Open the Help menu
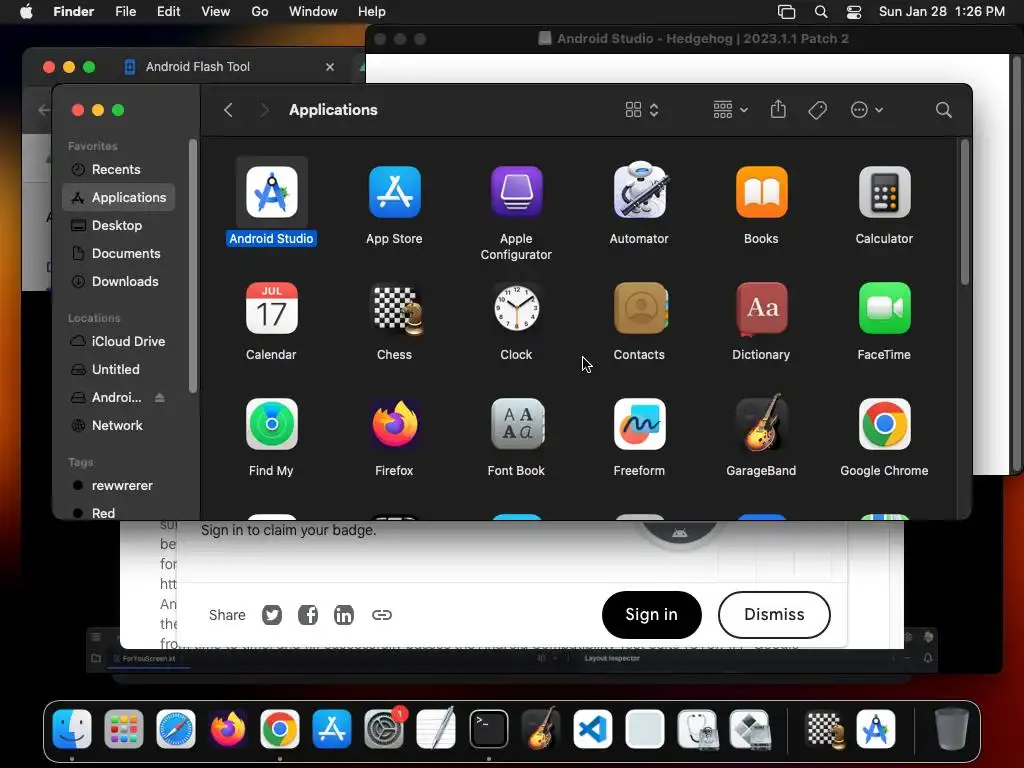This screenshot has width=1024, height=768. (x=372, y=12)
